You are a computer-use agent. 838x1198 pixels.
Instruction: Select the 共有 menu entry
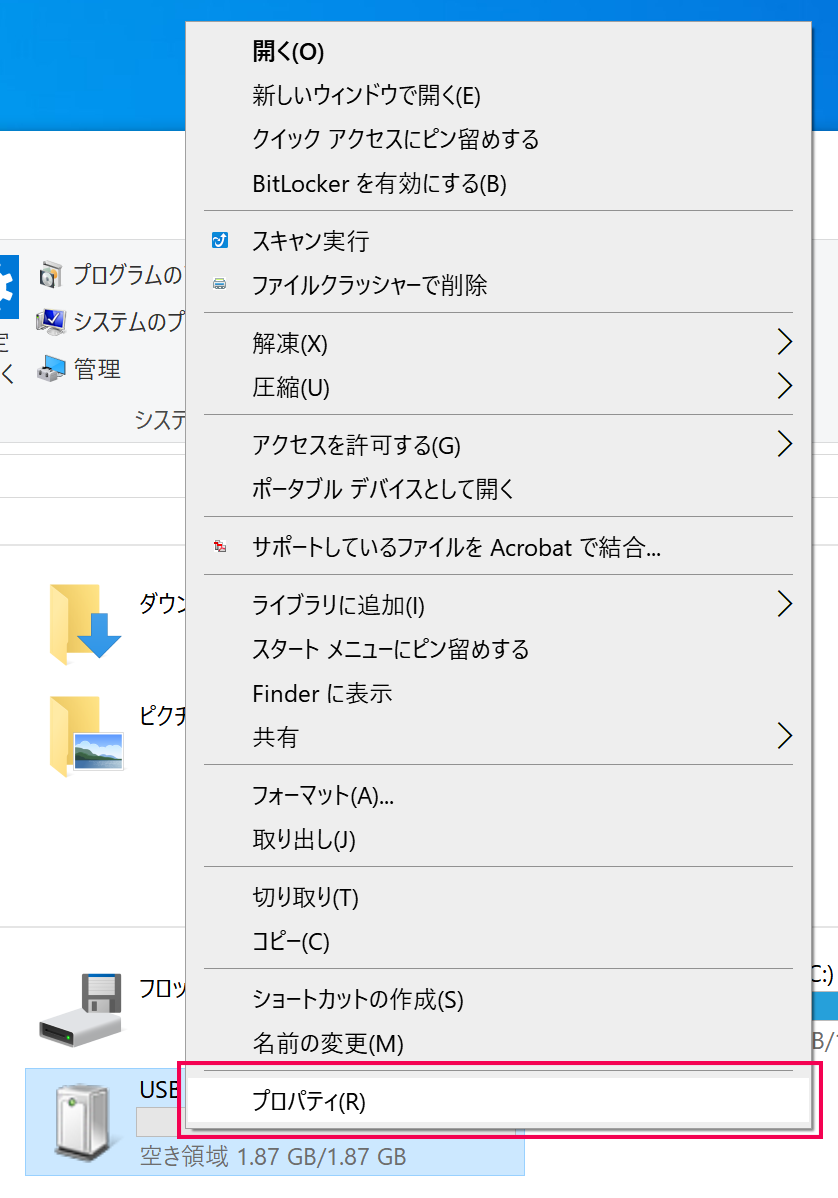pyautogui.click(x=499, y=737)
